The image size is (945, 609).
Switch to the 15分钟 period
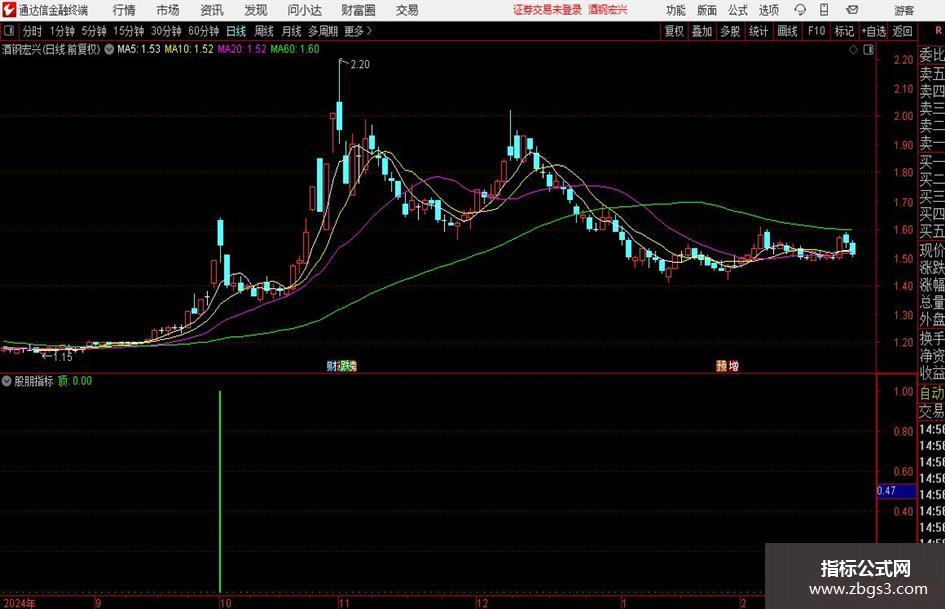pyautogui.click(x=128, y=31)
